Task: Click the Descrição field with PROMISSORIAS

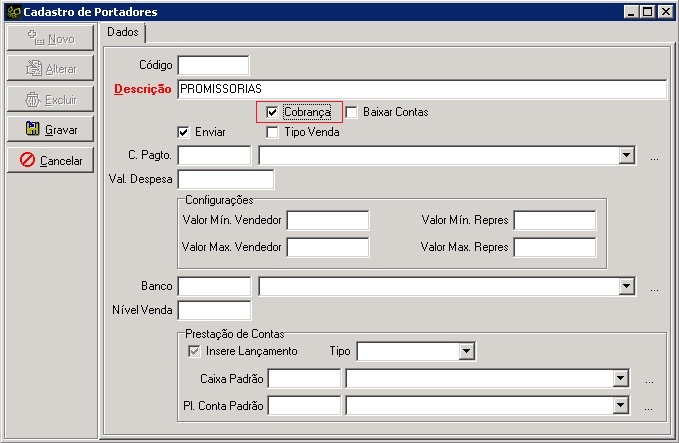Action: (420, 90)
